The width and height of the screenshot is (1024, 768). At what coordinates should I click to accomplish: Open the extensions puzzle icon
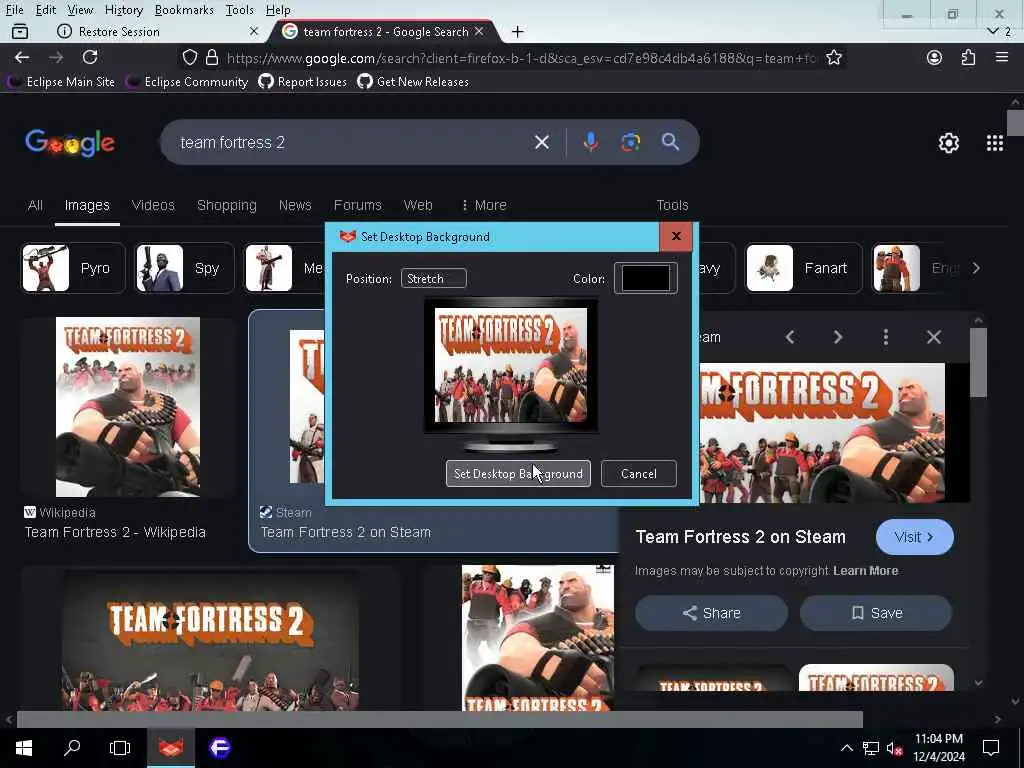pos(968,57)
